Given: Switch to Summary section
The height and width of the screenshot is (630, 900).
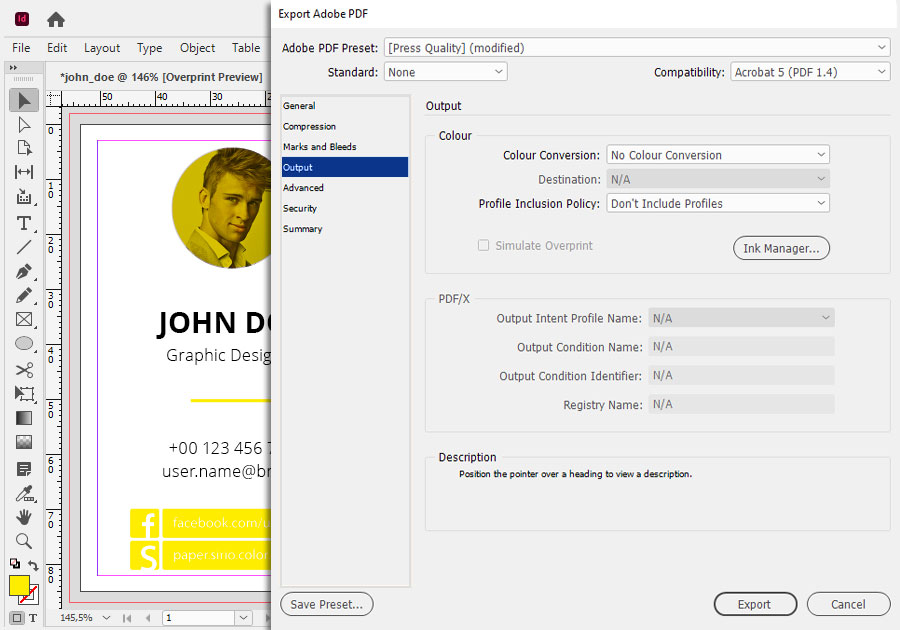Looking at the screenshot, I should (x=345, y=229).
